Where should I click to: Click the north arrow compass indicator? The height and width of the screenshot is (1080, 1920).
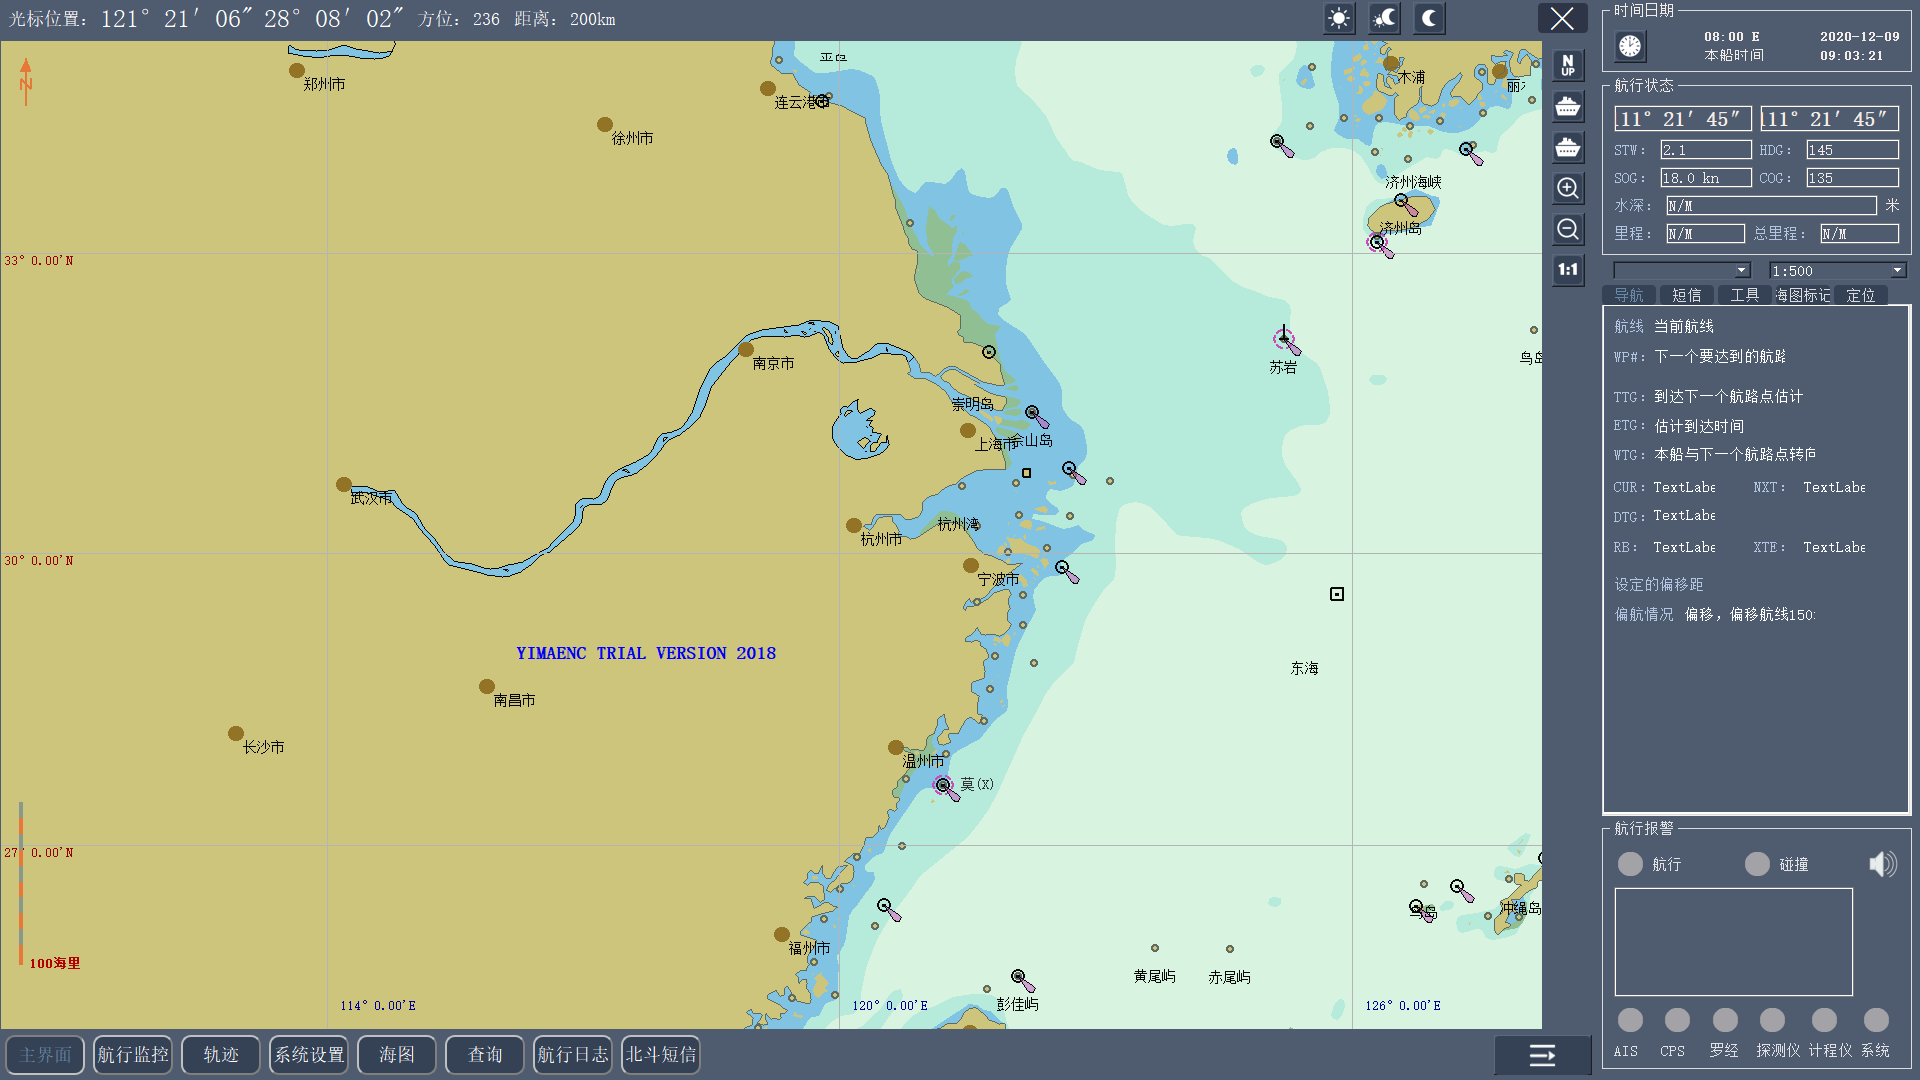pos(26,81)
